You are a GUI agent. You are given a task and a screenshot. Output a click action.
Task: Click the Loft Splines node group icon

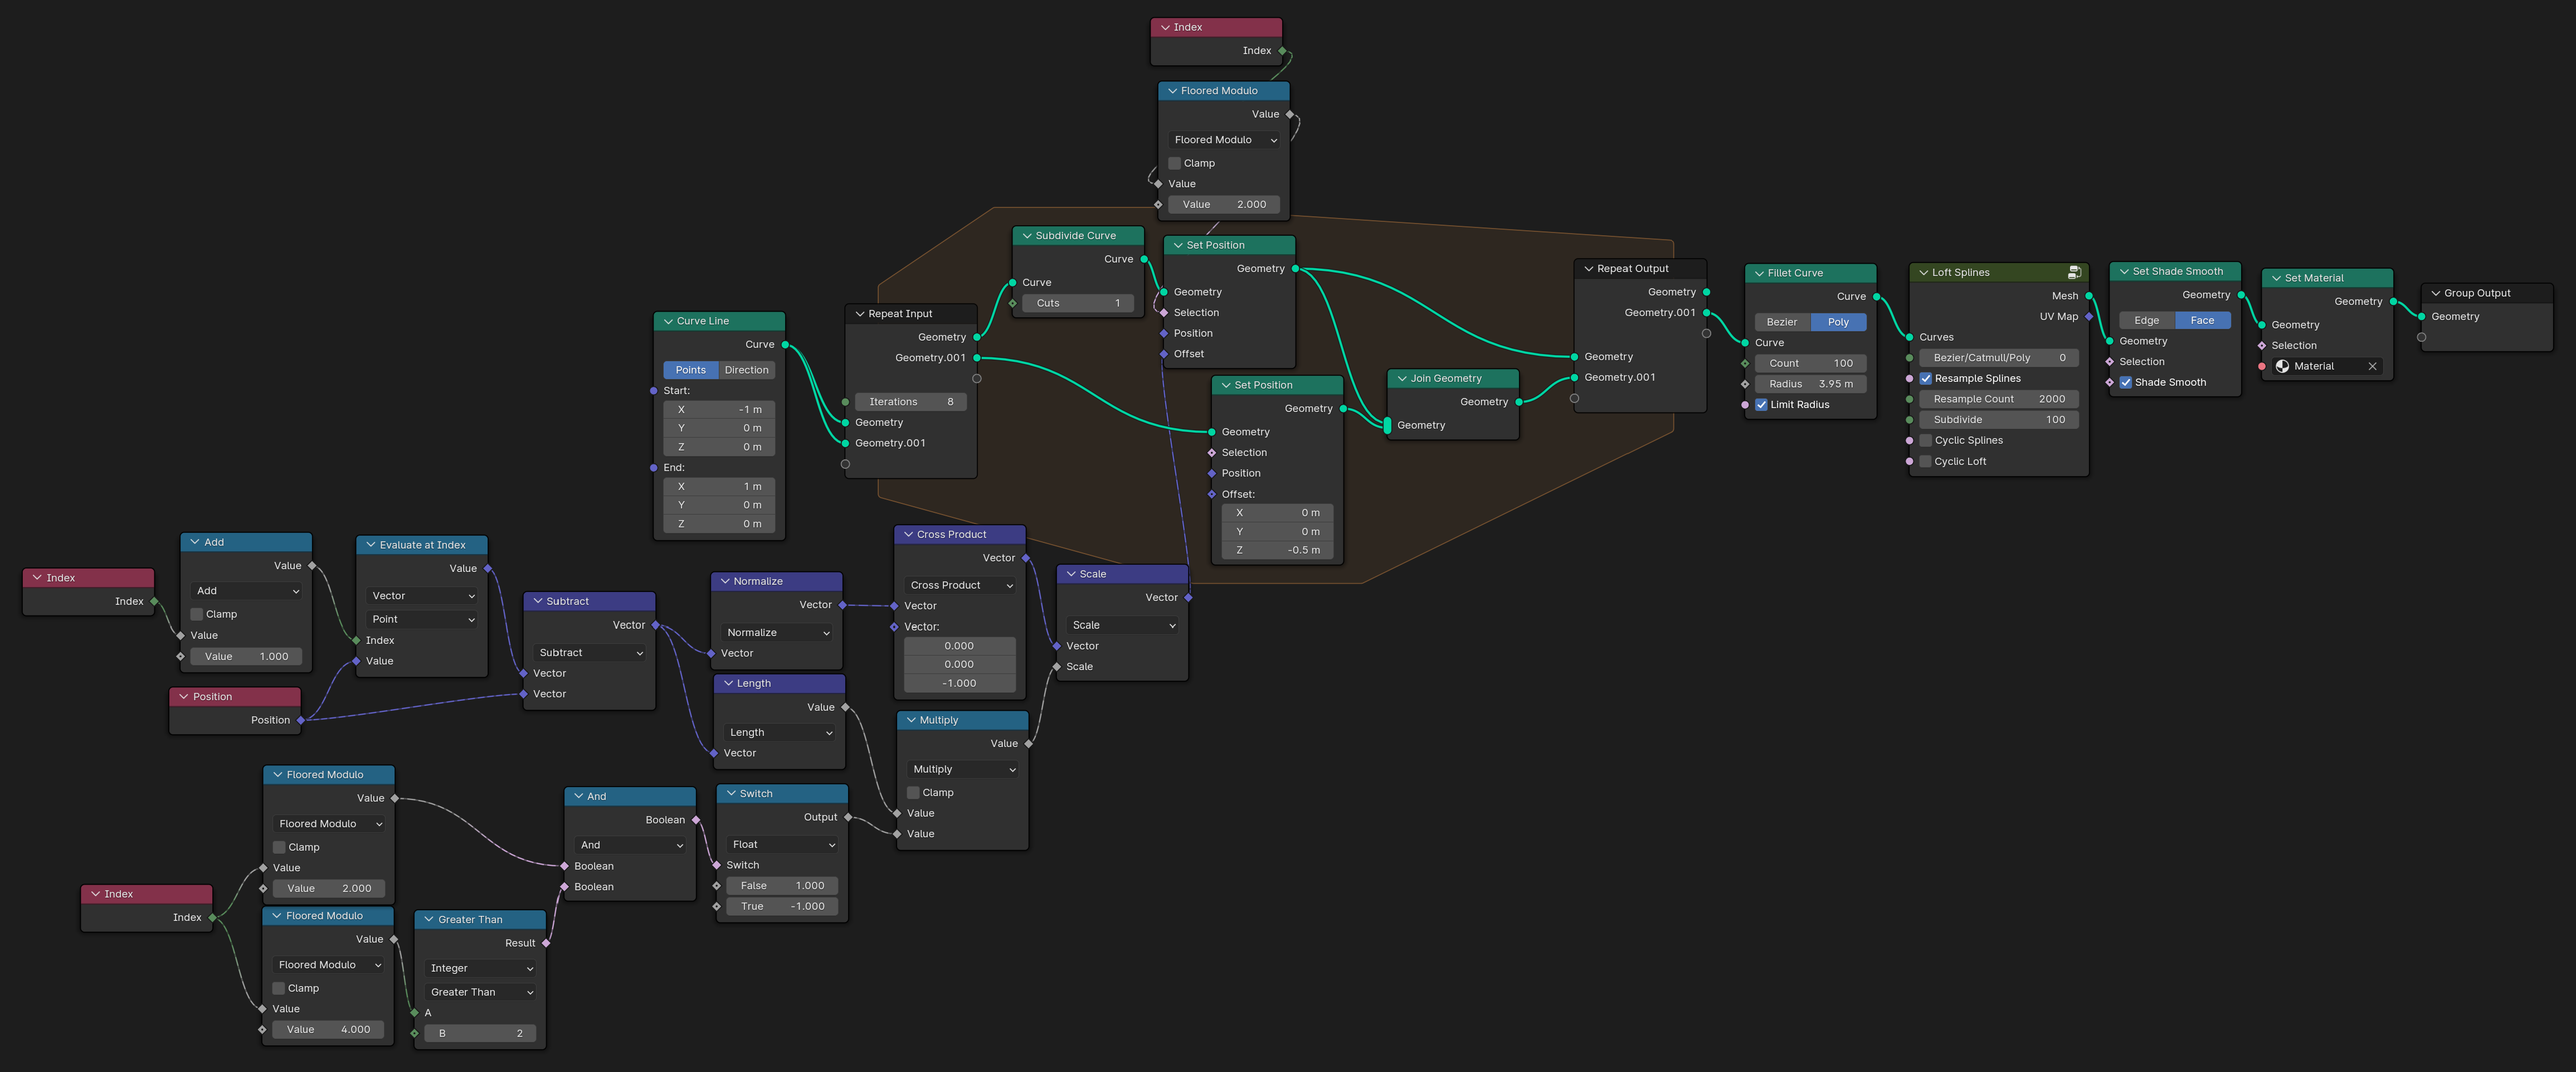pos(2074,272)
